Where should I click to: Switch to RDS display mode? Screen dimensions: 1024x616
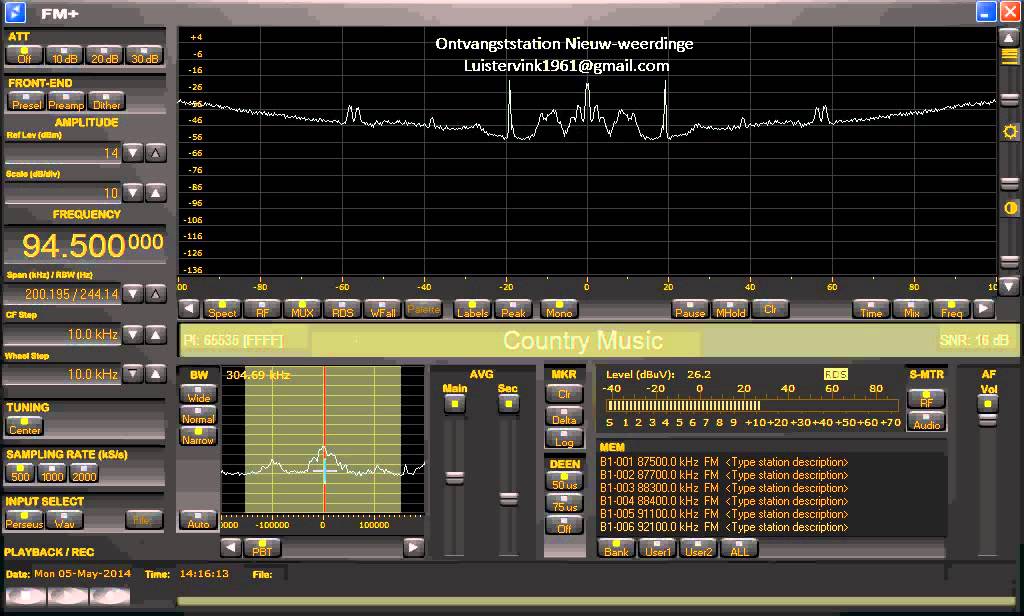coord(342,309)
